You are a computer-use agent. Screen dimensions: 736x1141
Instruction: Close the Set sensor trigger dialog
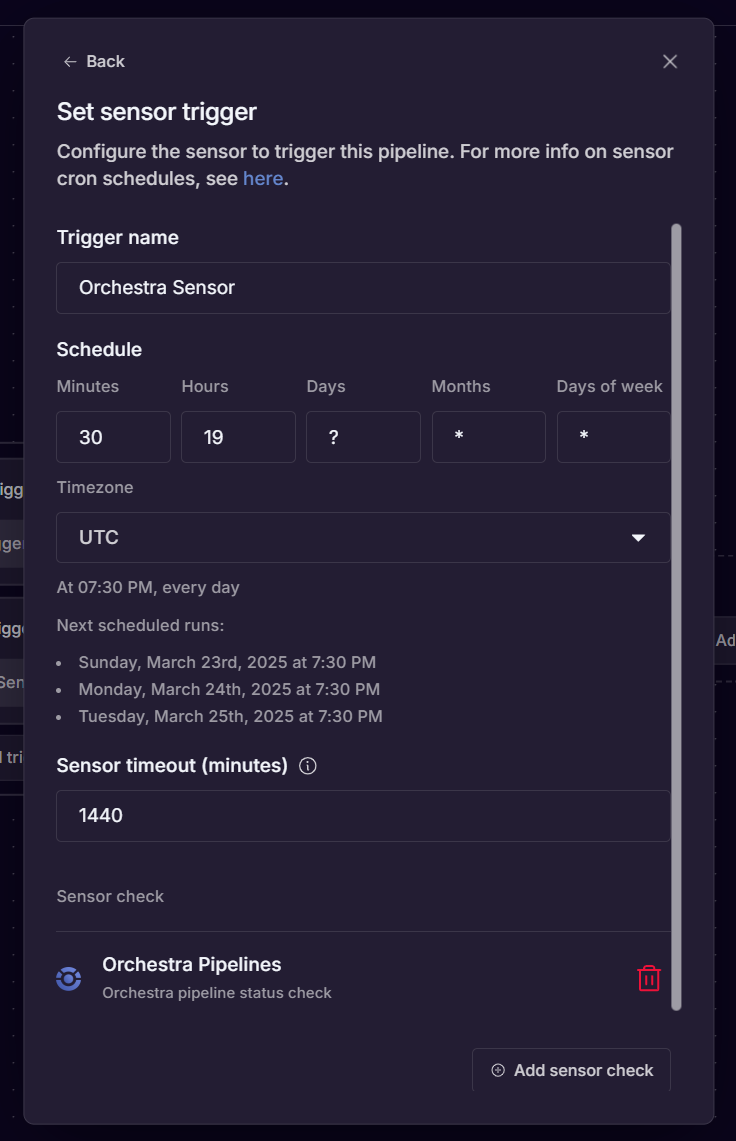[x=669, y=61]
